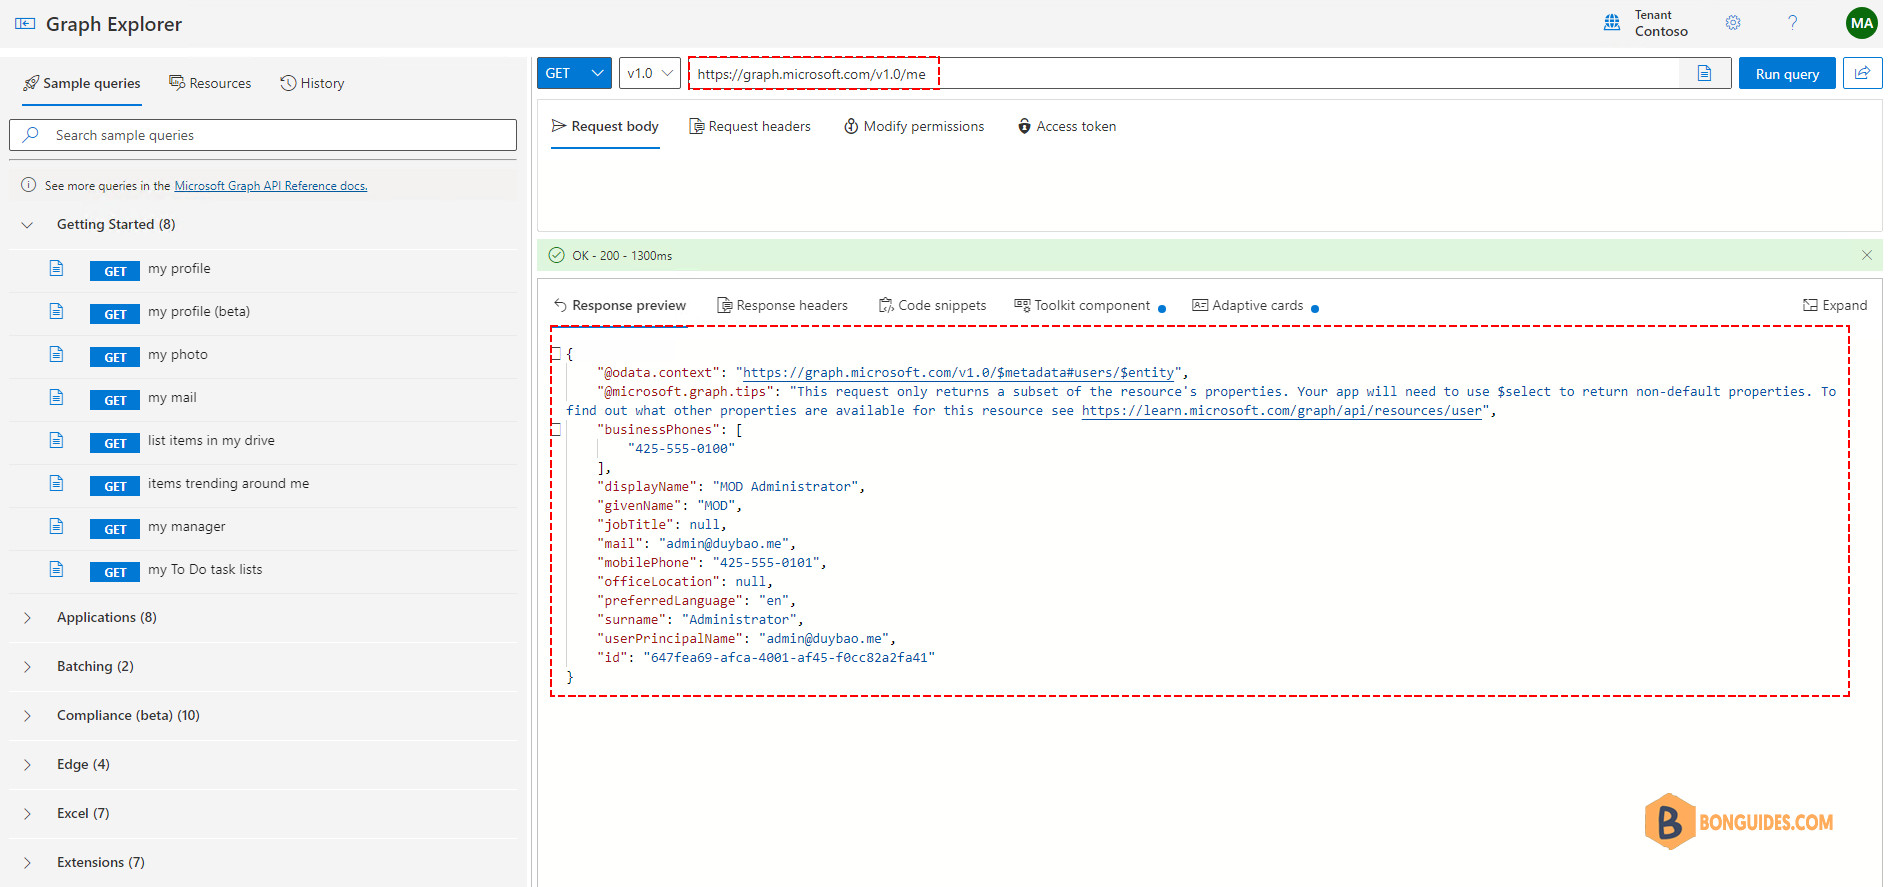
Task: Click the info icon beside 'See more queries'
Action: pyautogui.click(x=29, y=185)
